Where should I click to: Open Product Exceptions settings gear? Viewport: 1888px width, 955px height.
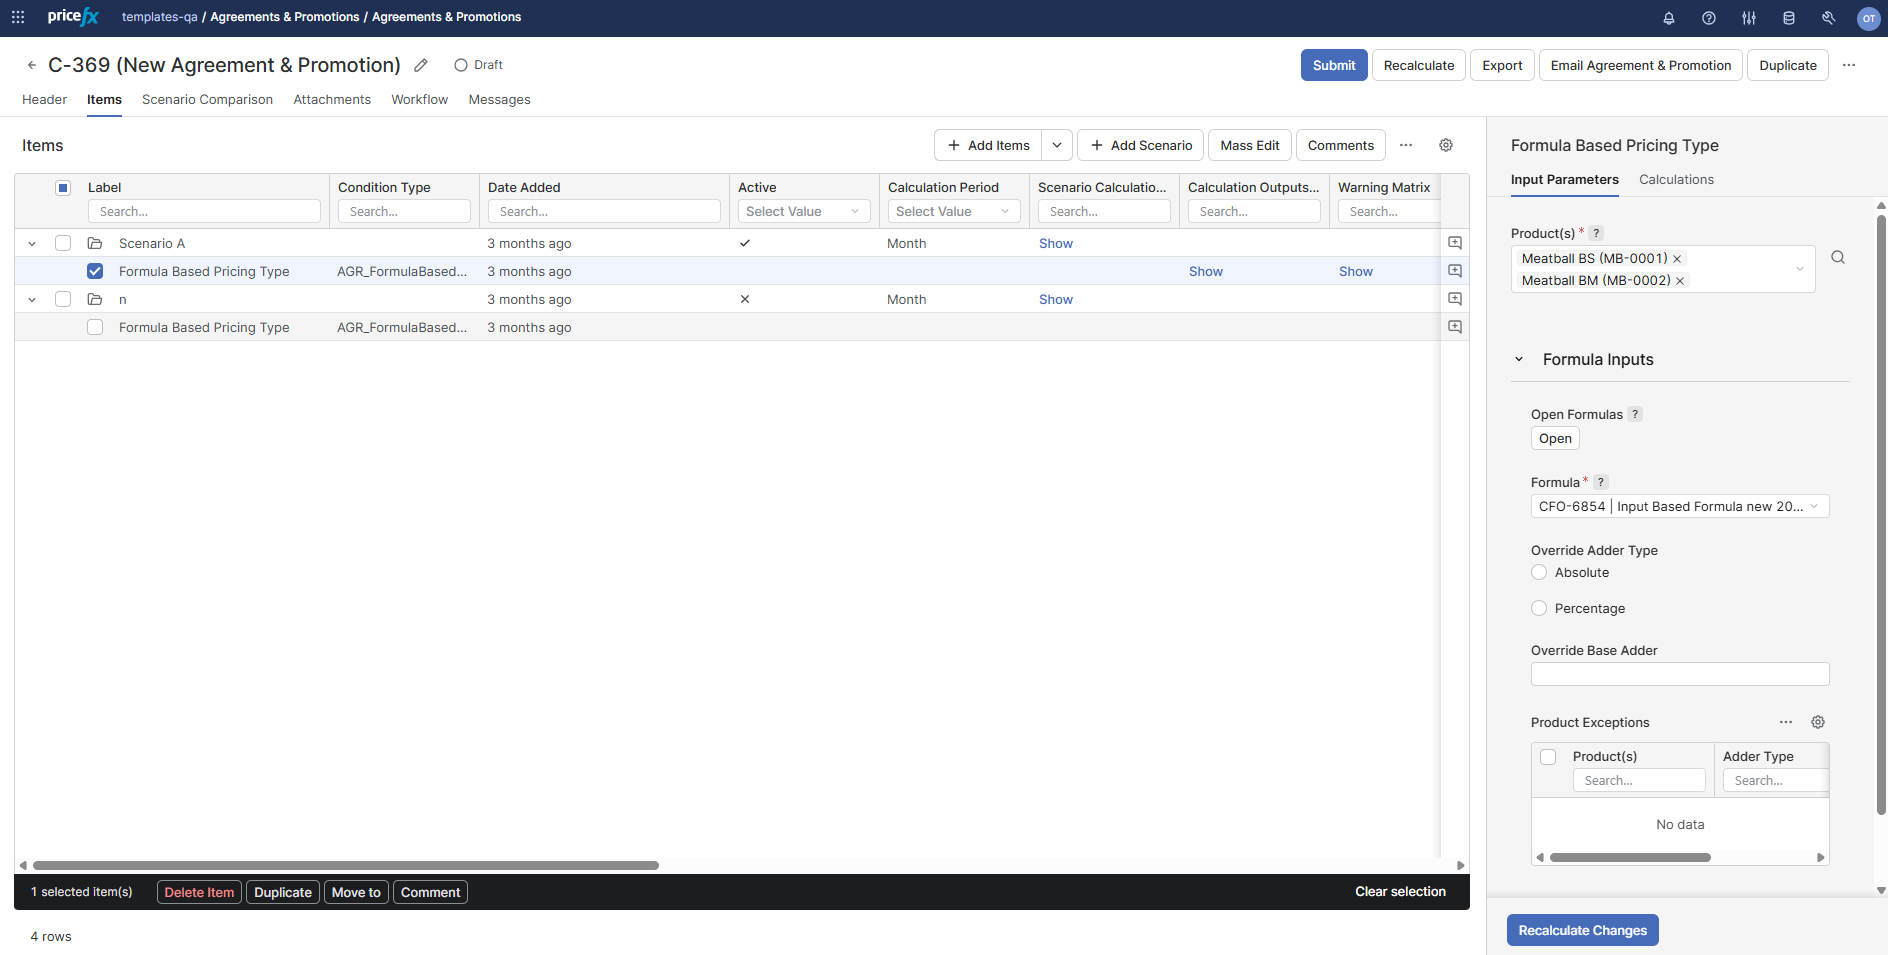click(1818, 722)
